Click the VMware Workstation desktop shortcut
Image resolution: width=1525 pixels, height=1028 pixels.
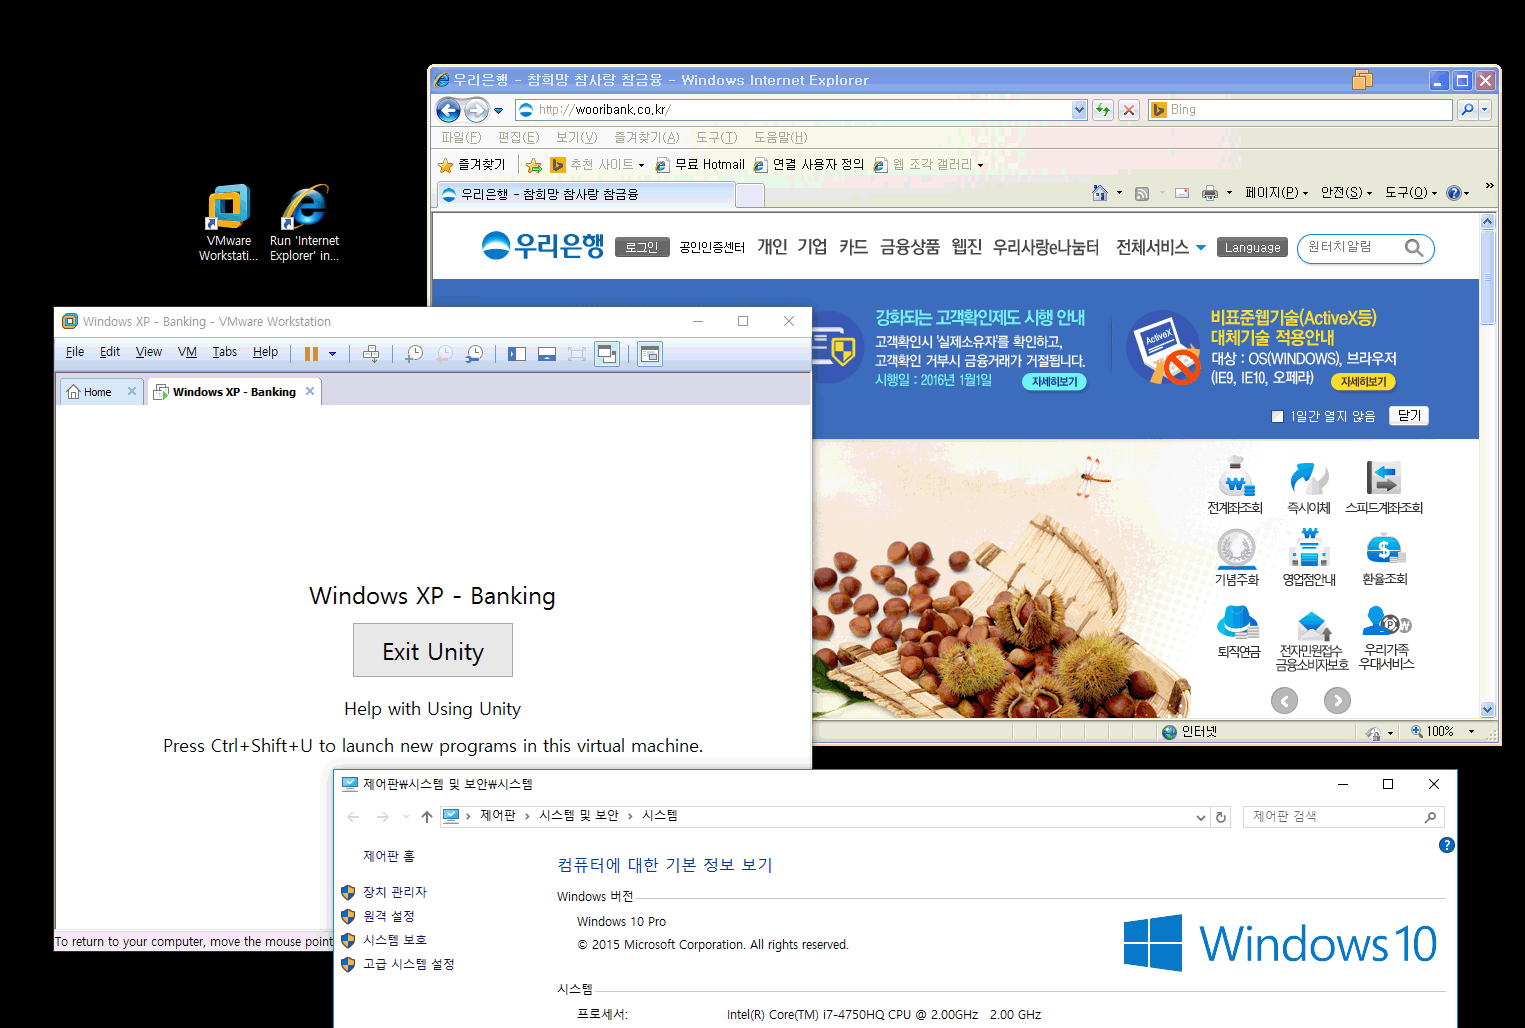(x=228, y=223)
